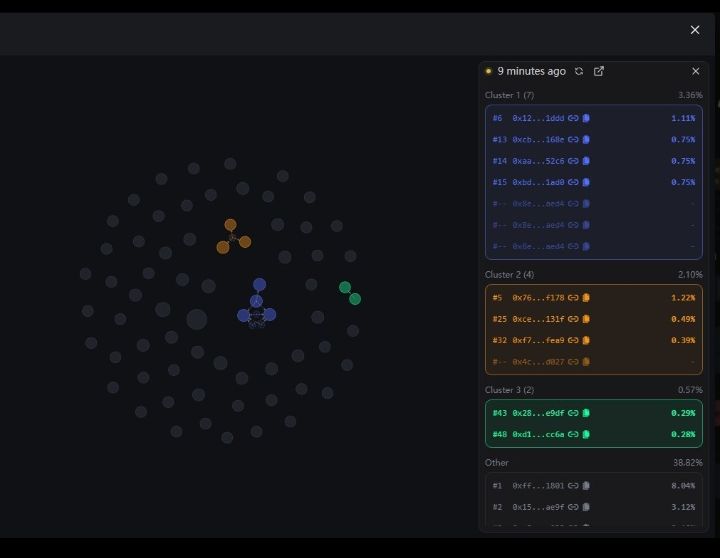Copy address 0x12...1ddd with clipboard icon
Image resolution: width=720 pixels, height=558 pixels.
[587, 118]
